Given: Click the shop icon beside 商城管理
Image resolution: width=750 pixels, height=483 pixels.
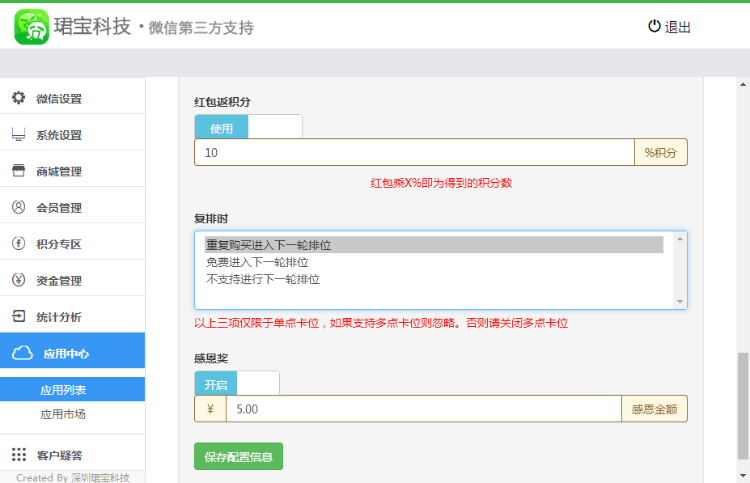Looking at the screenshot, I should pos(19,171).
